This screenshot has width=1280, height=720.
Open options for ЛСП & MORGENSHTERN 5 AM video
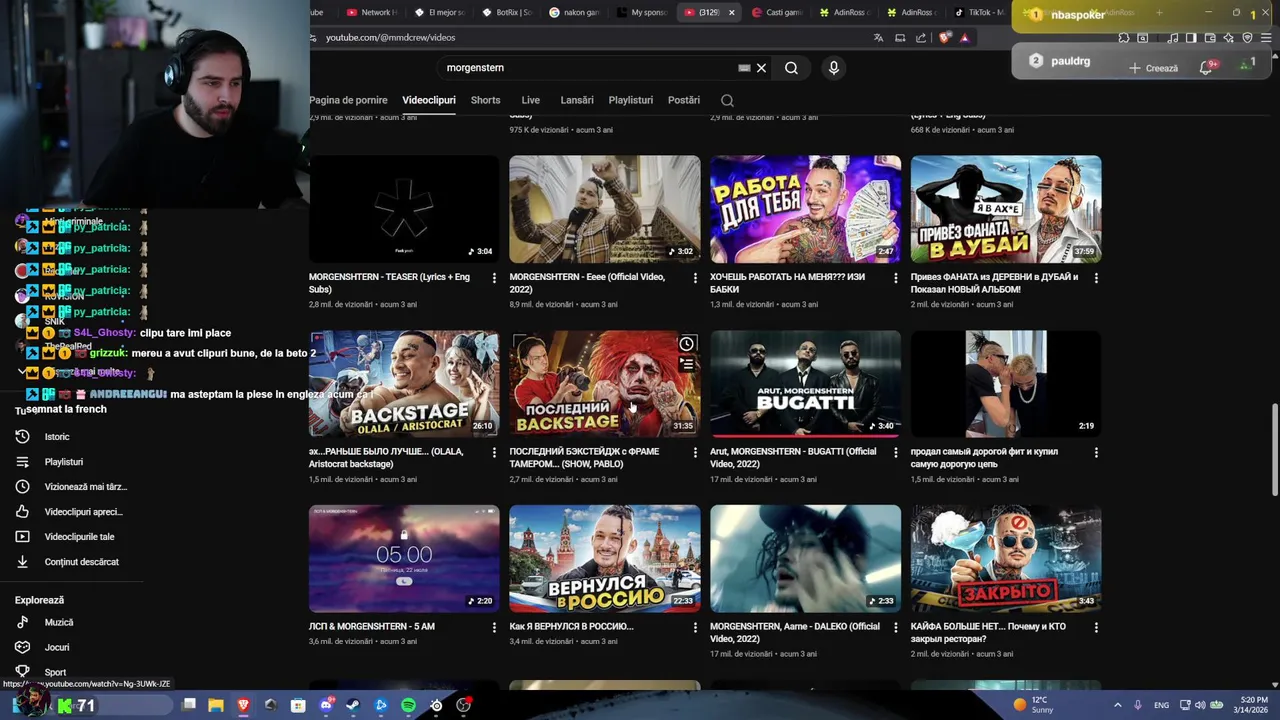[494, 628]
